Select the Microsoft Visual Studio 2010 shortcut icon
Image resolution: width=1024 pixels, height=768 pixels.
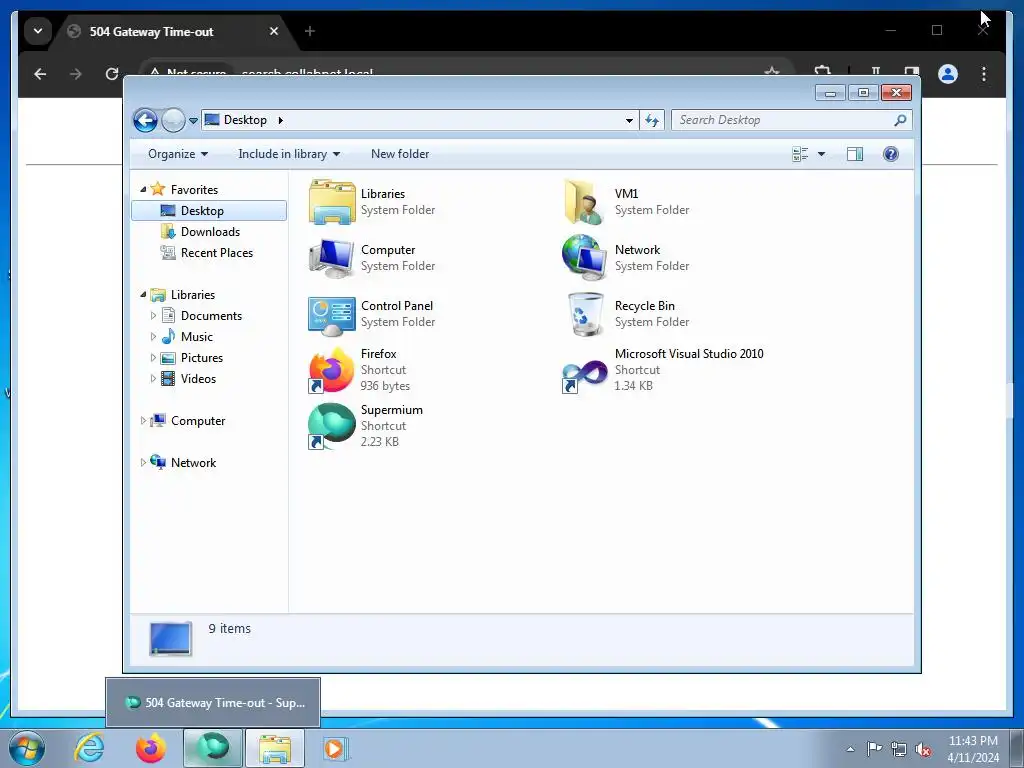pos(584,374)
